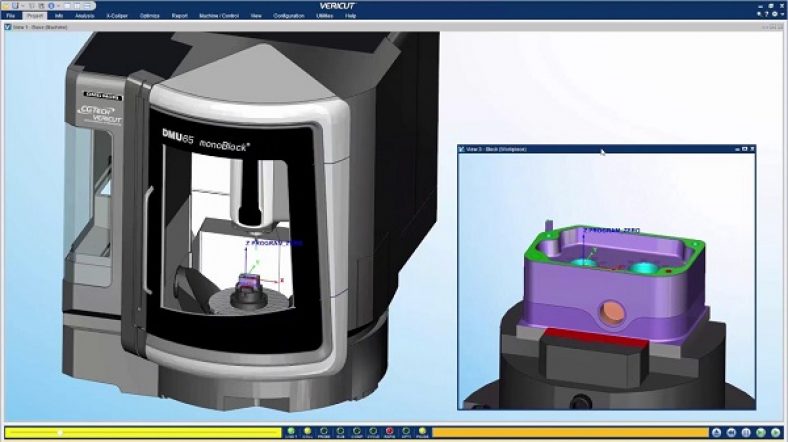Click the PROBE status light
This screenshot has height=442, width=788.
(x=324, y=432)
